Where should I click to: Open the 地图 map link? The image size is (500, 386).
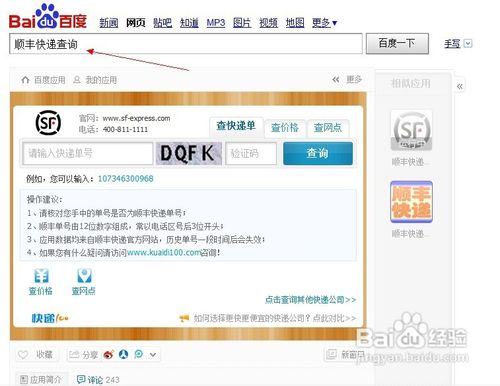[295, 23]
